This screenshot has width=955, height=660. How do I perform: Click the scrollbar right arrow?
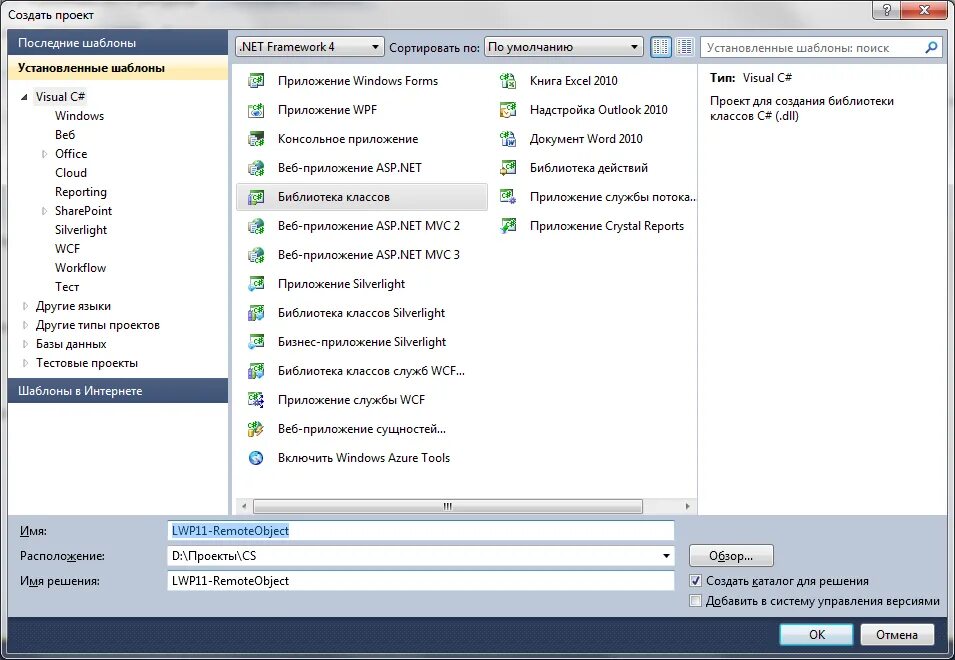coord(688,507)
